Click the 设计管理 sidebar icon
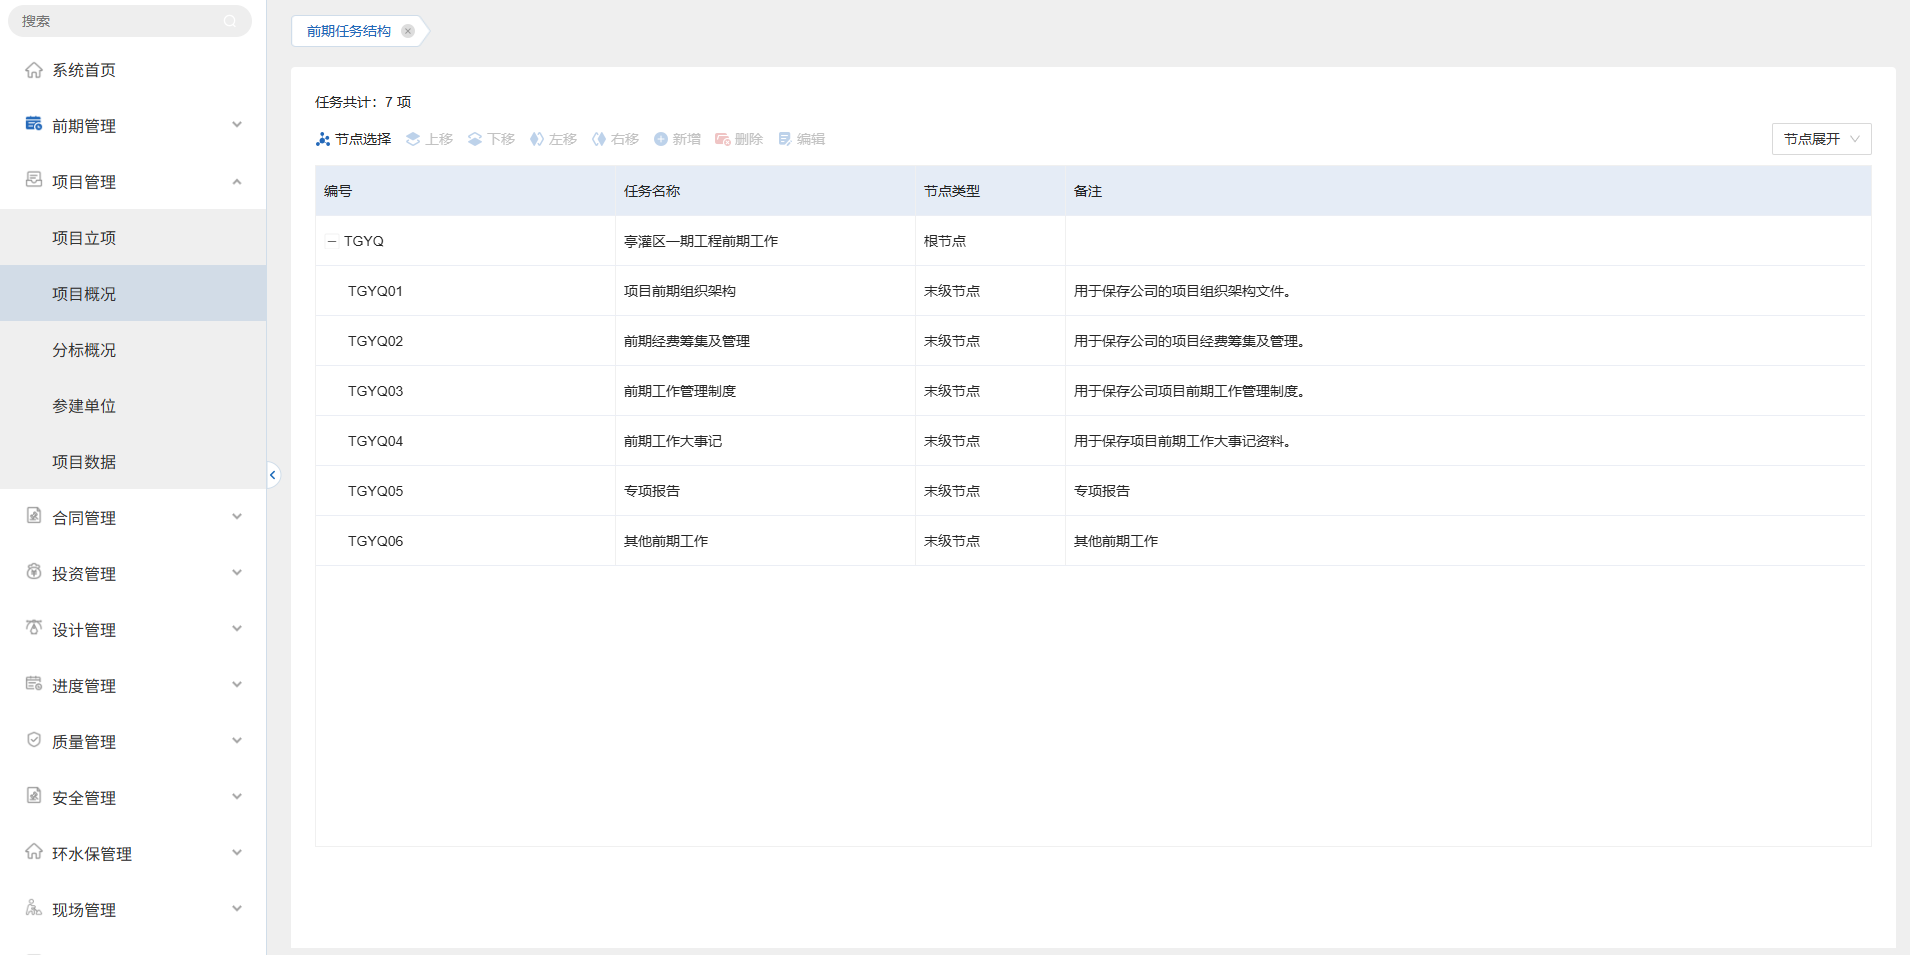Image resolution: width=1910 pixels, height=955 pixels. pyautogui.click(x=34, y=628)
